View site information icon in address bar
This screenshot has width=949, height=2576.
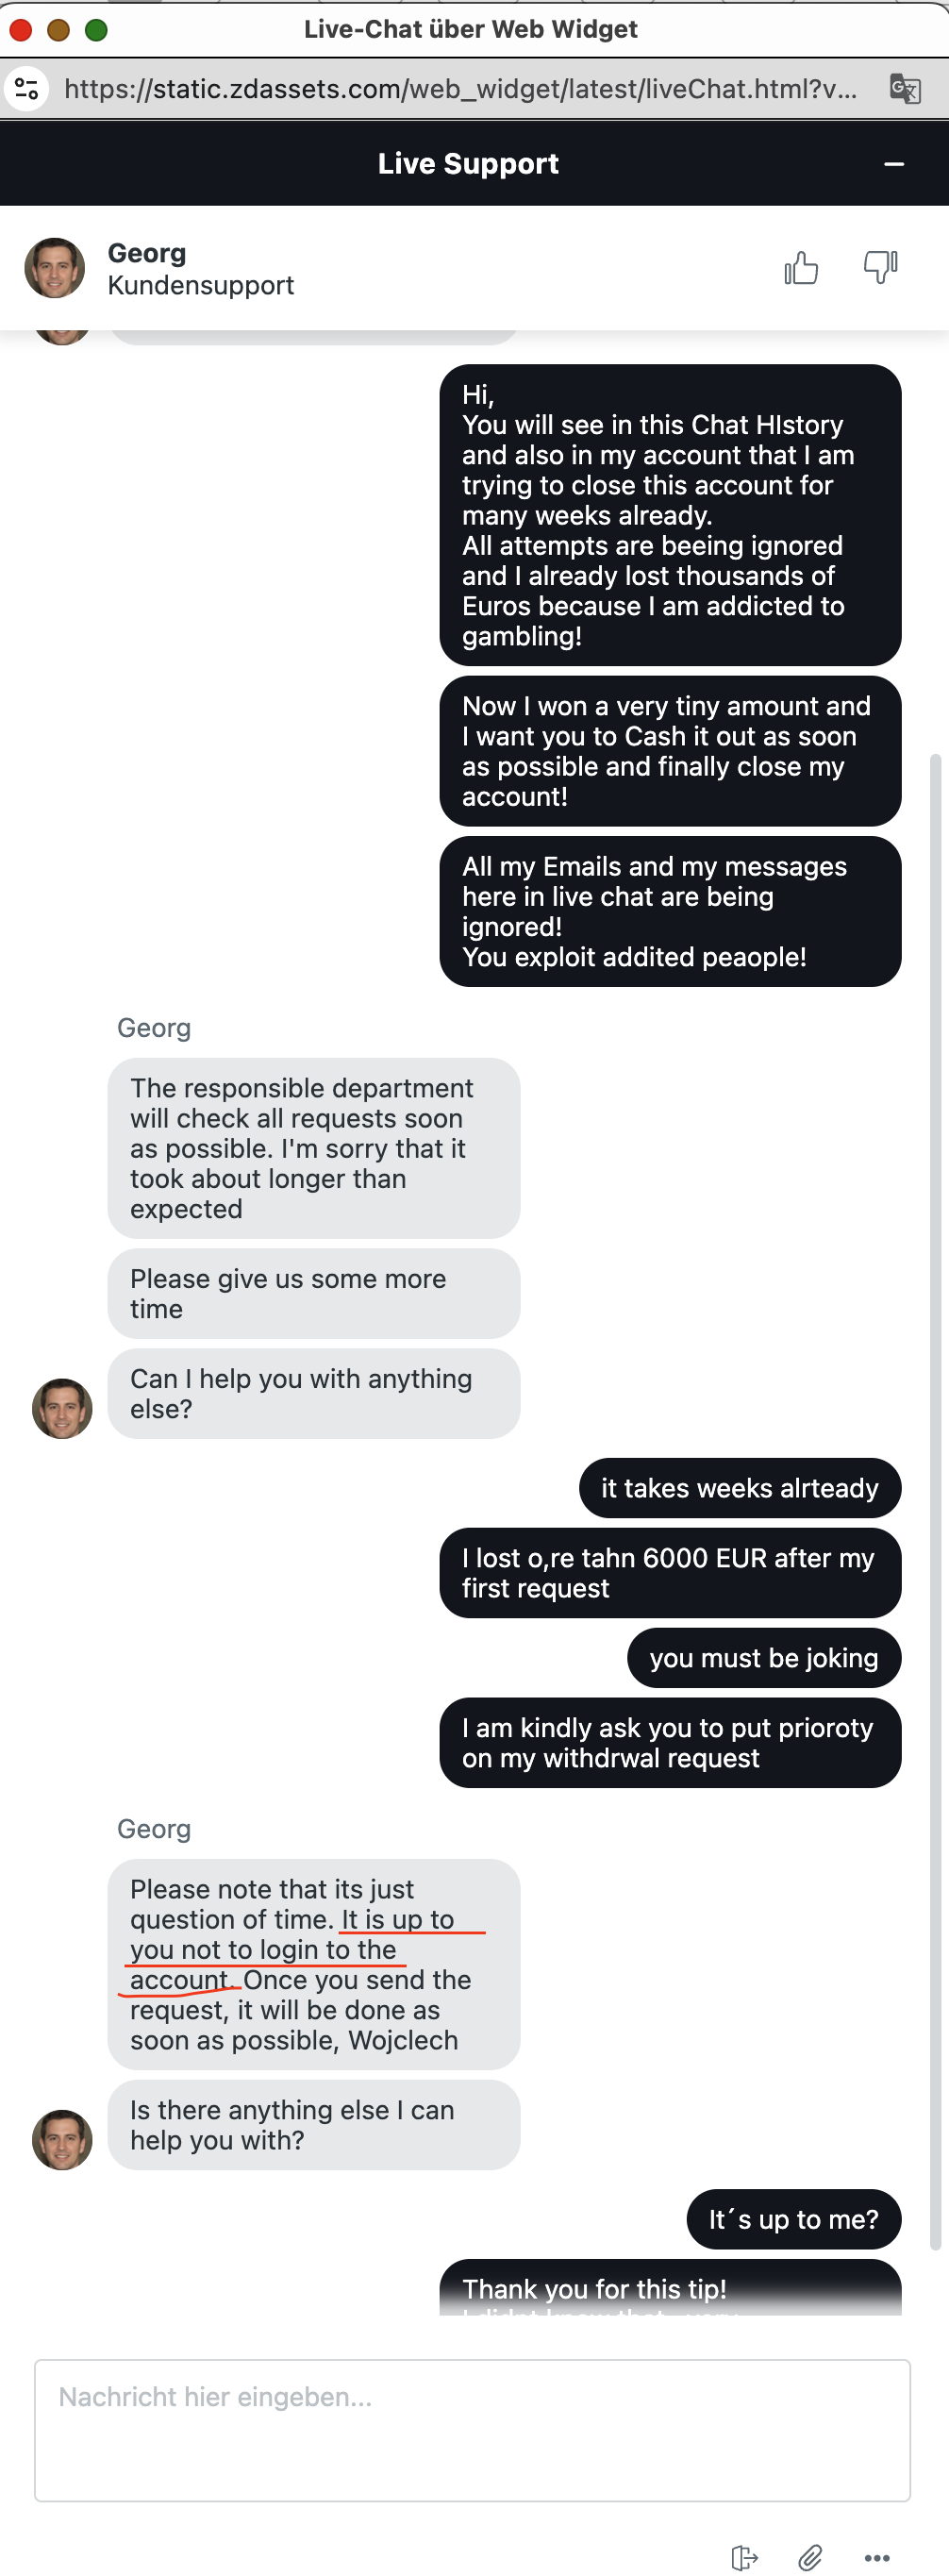click(27, 89)
